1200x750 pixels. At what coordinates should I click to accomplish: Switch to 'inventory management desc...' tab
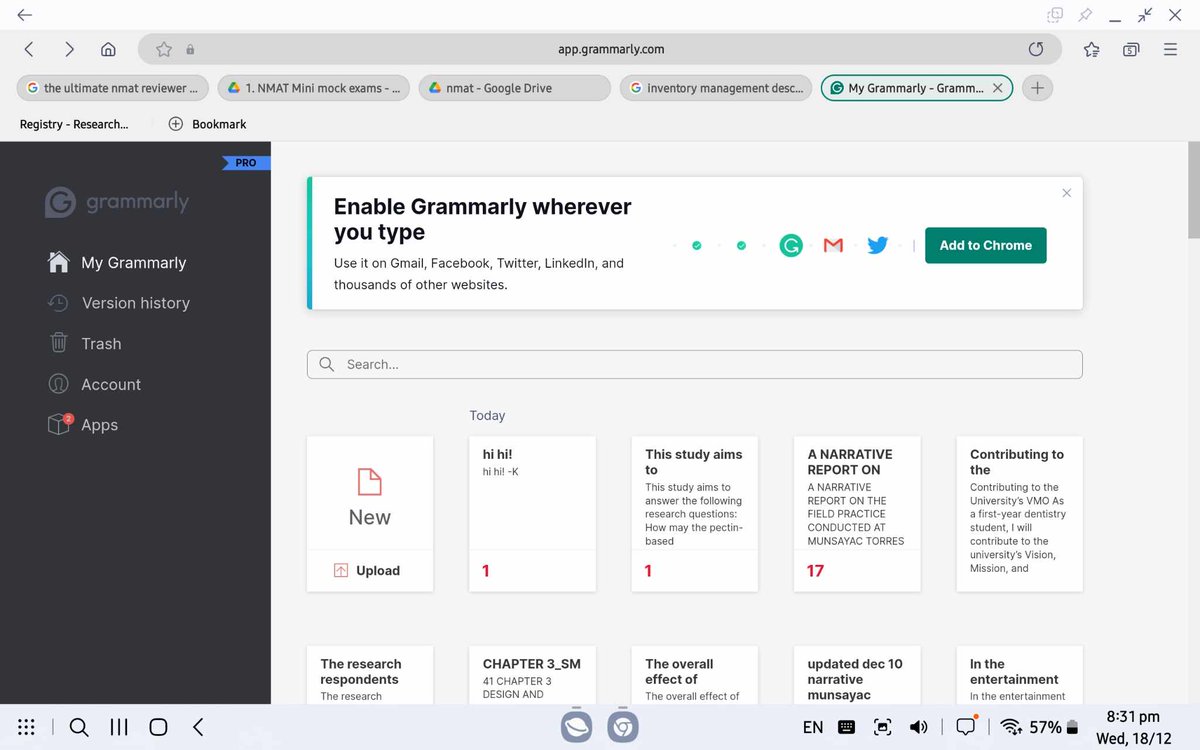click(x=716, y=88)
